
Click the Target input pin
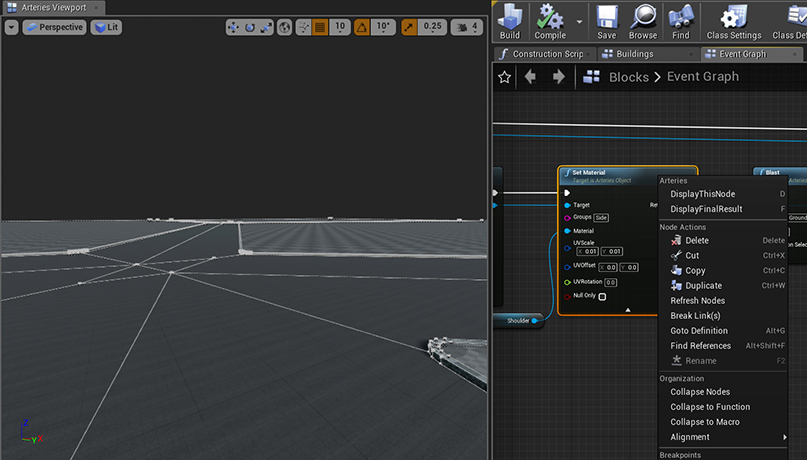567,205
